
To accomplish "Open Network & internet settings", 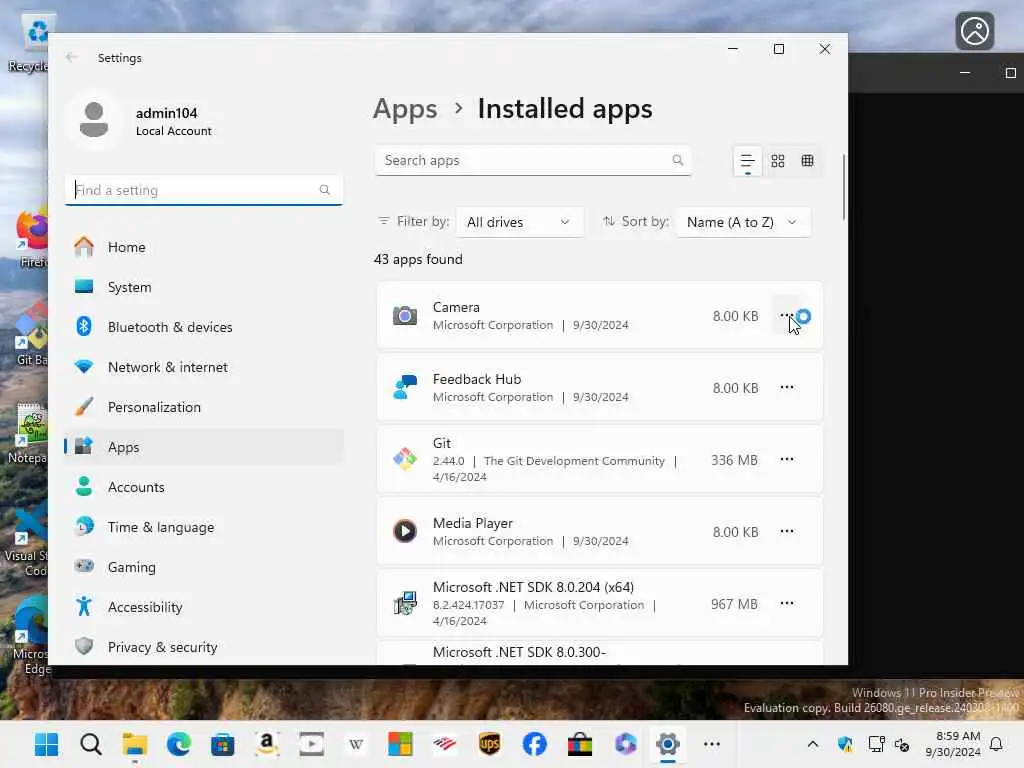I will click(203, 367).
